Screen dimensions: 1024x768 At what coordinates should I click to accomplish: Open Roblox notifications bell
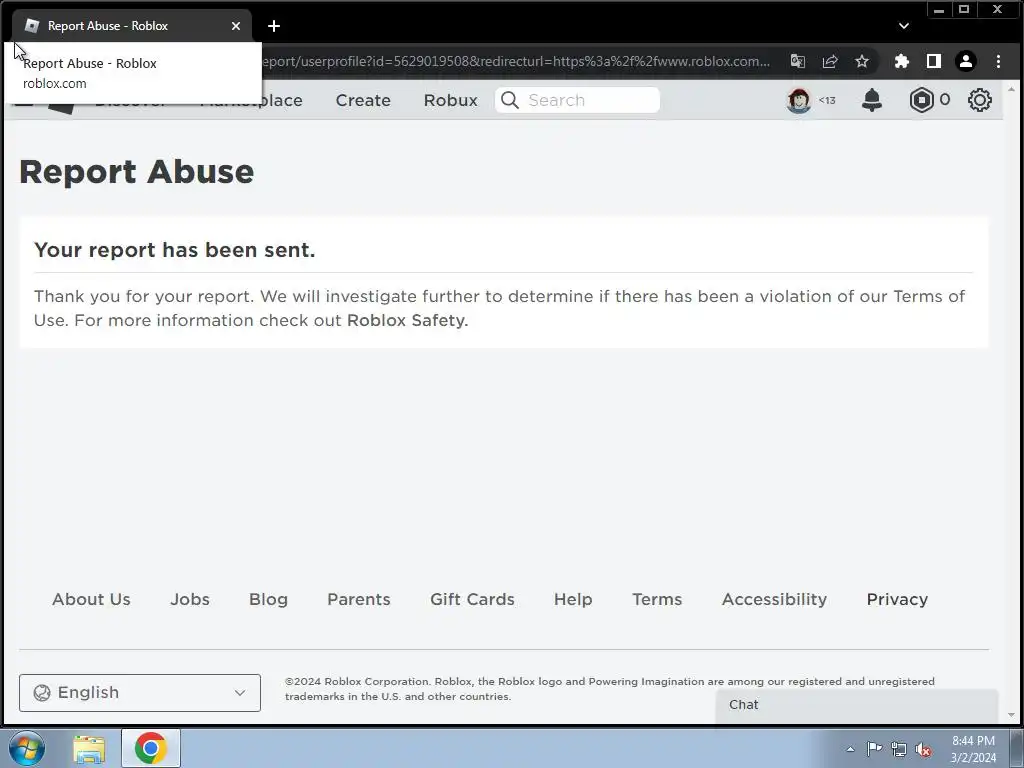point(872,100)
